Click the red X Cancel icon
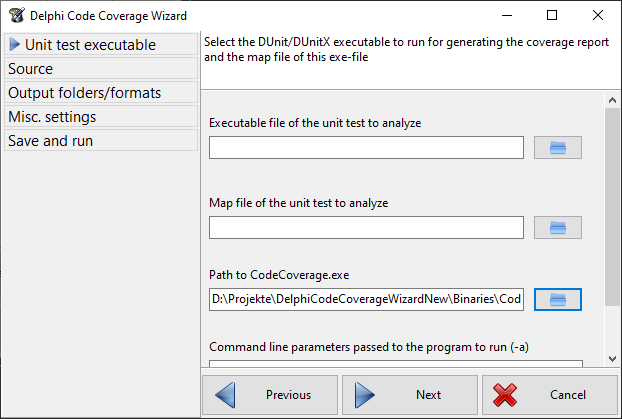This screenshot has width=622, height=419. [505, 394]
